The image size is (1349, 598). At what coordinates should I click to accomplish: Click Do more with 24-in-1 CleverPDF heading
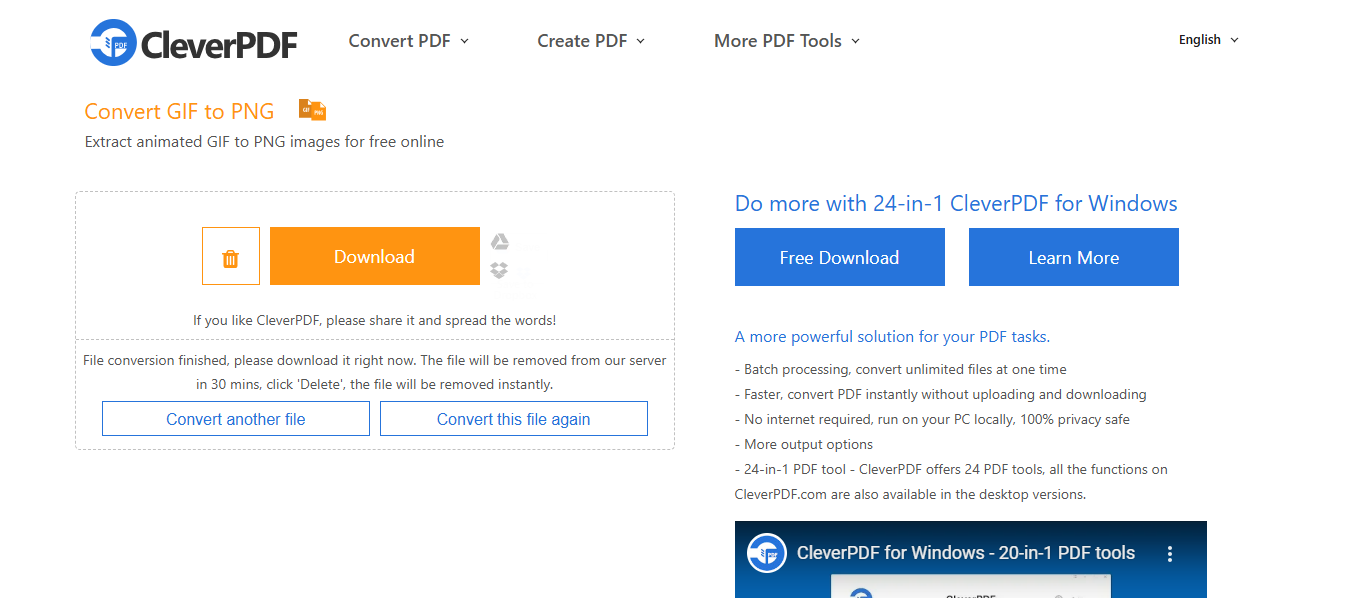pyautogui.click(x=956, y=204)
